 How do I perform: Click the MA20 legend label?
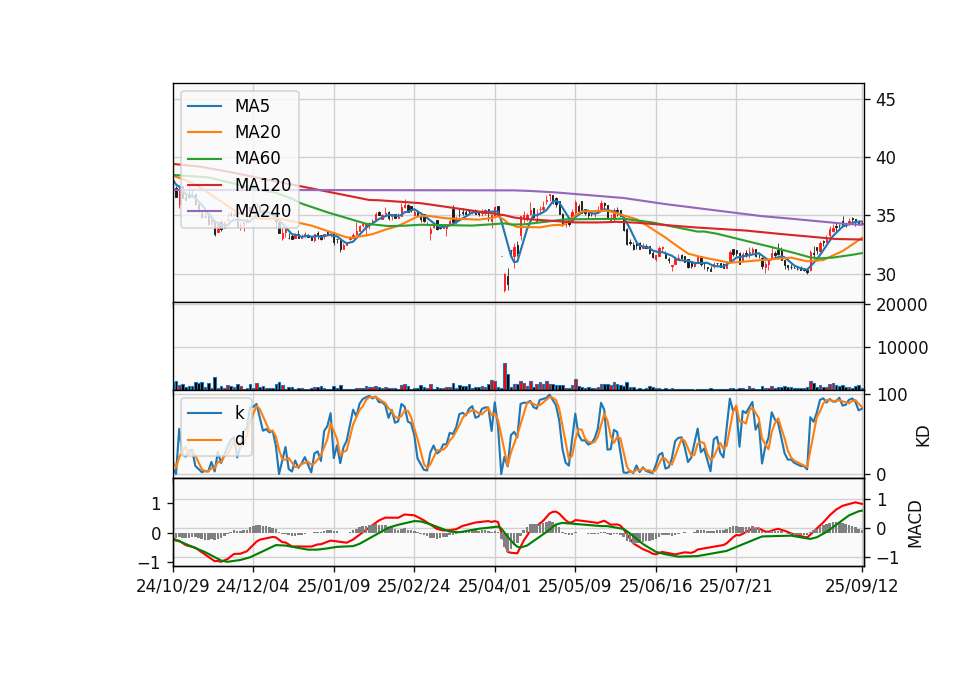point(257,132)
